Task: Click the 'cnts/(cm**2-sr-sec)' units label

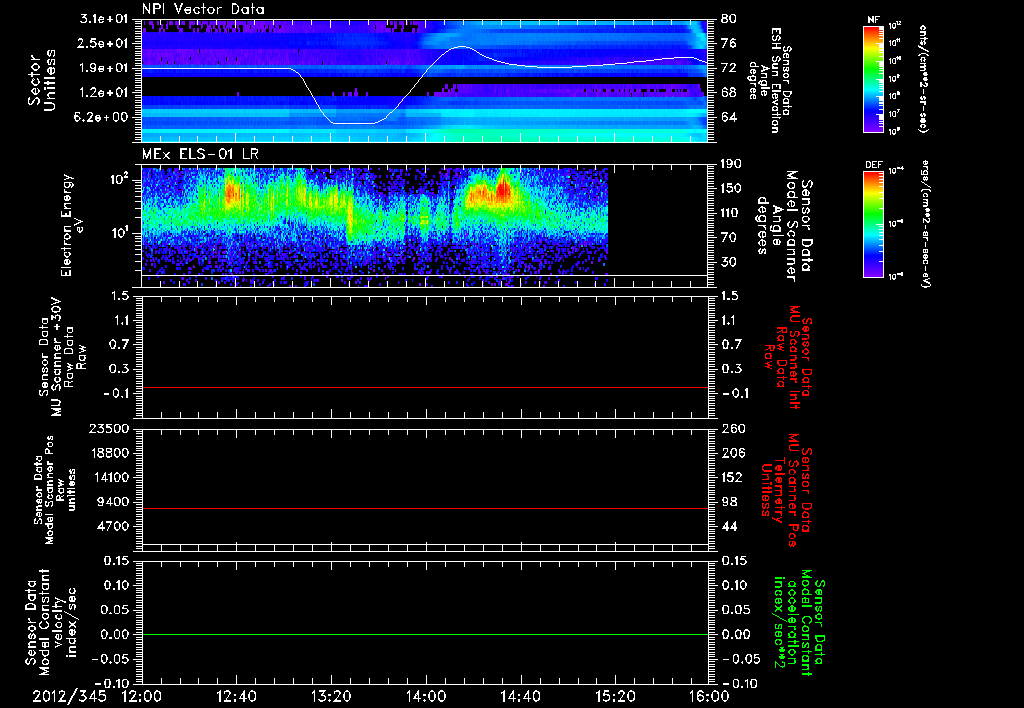Action: [923, 78]
